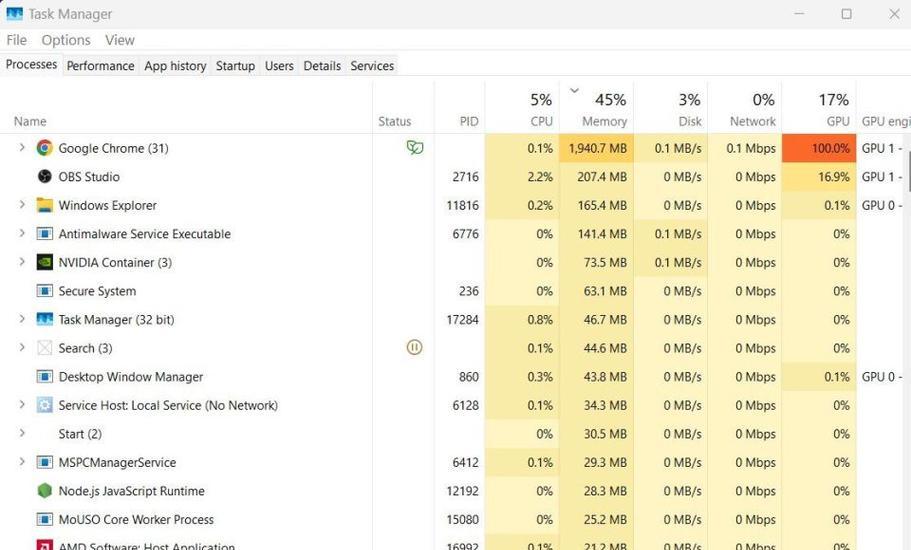The image size is (911, 550).
Task: Expand the Windows Explorer process
Action: click(22, 204)
